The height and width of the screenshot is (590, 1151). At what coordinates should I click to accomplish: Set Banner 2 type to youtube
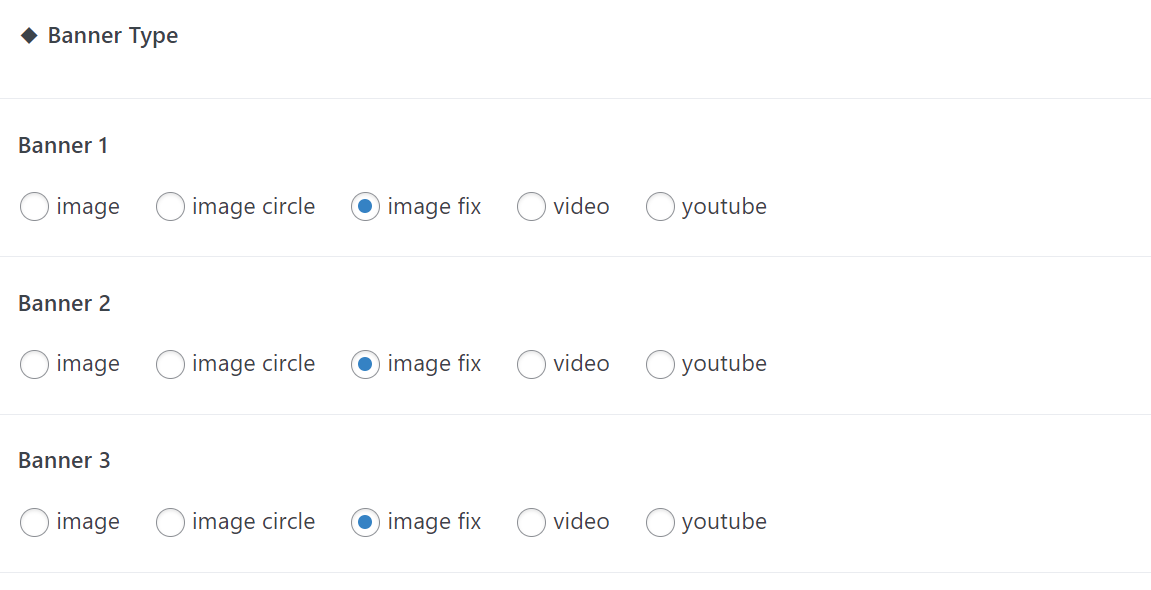pyautogui.click(x=660, y=364)
